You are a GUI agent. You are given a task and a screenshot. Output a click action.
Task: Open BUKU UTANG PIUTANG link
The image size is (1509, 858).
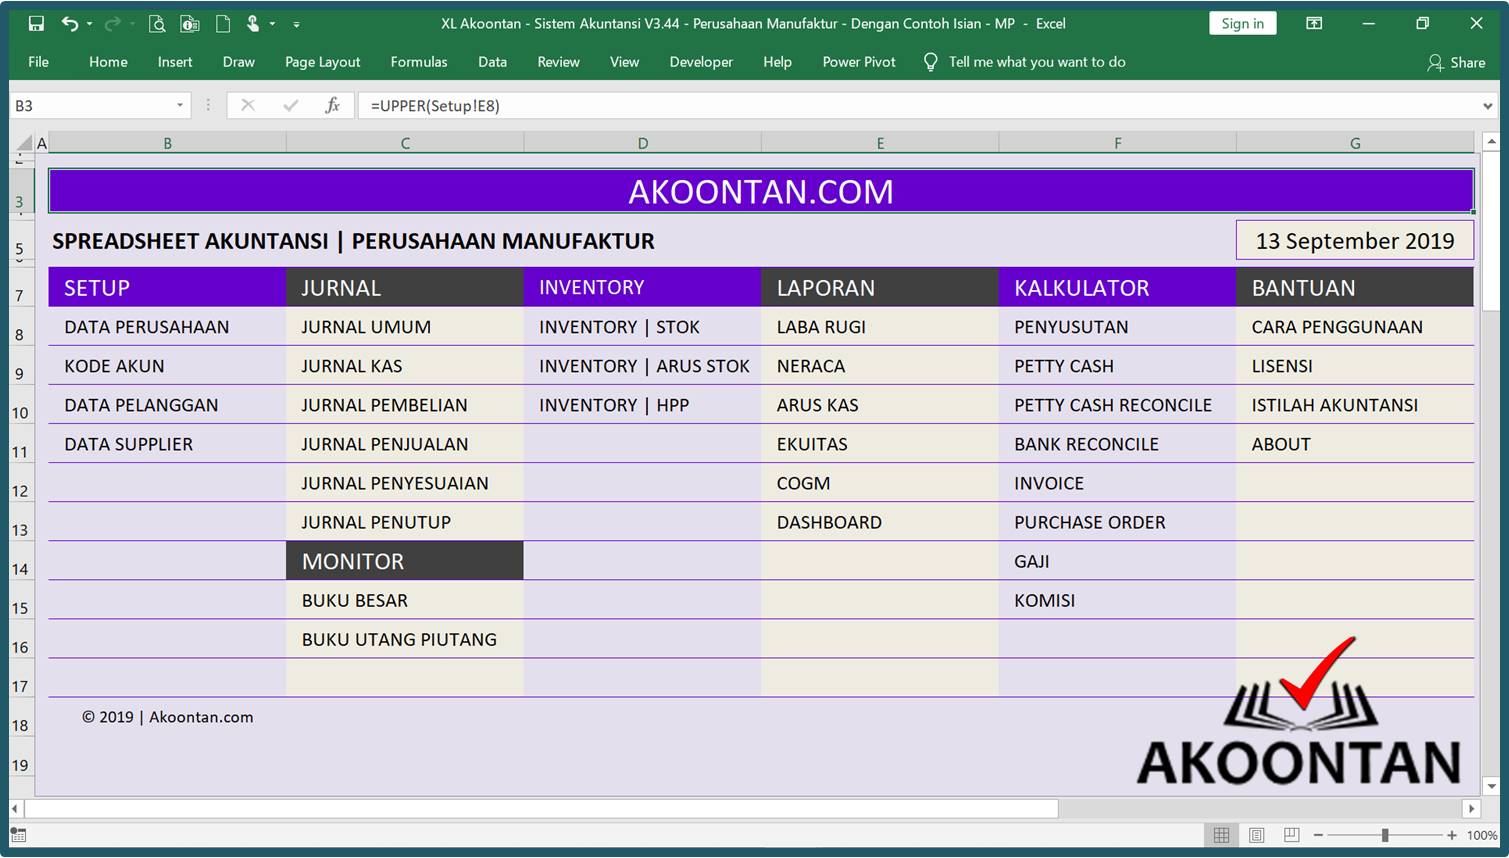click(x=399, y=639)
